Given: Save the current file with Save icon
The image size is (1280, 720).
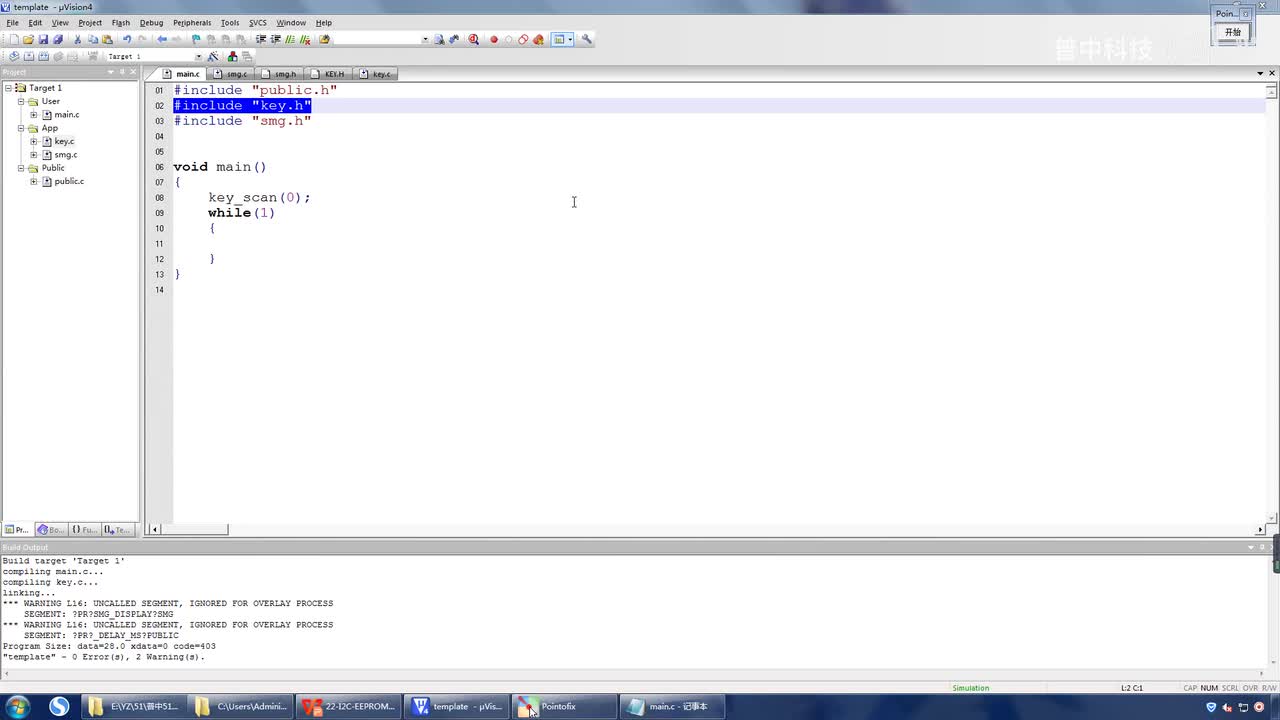Looking at the screenshot, I should [x=43, y=40].
